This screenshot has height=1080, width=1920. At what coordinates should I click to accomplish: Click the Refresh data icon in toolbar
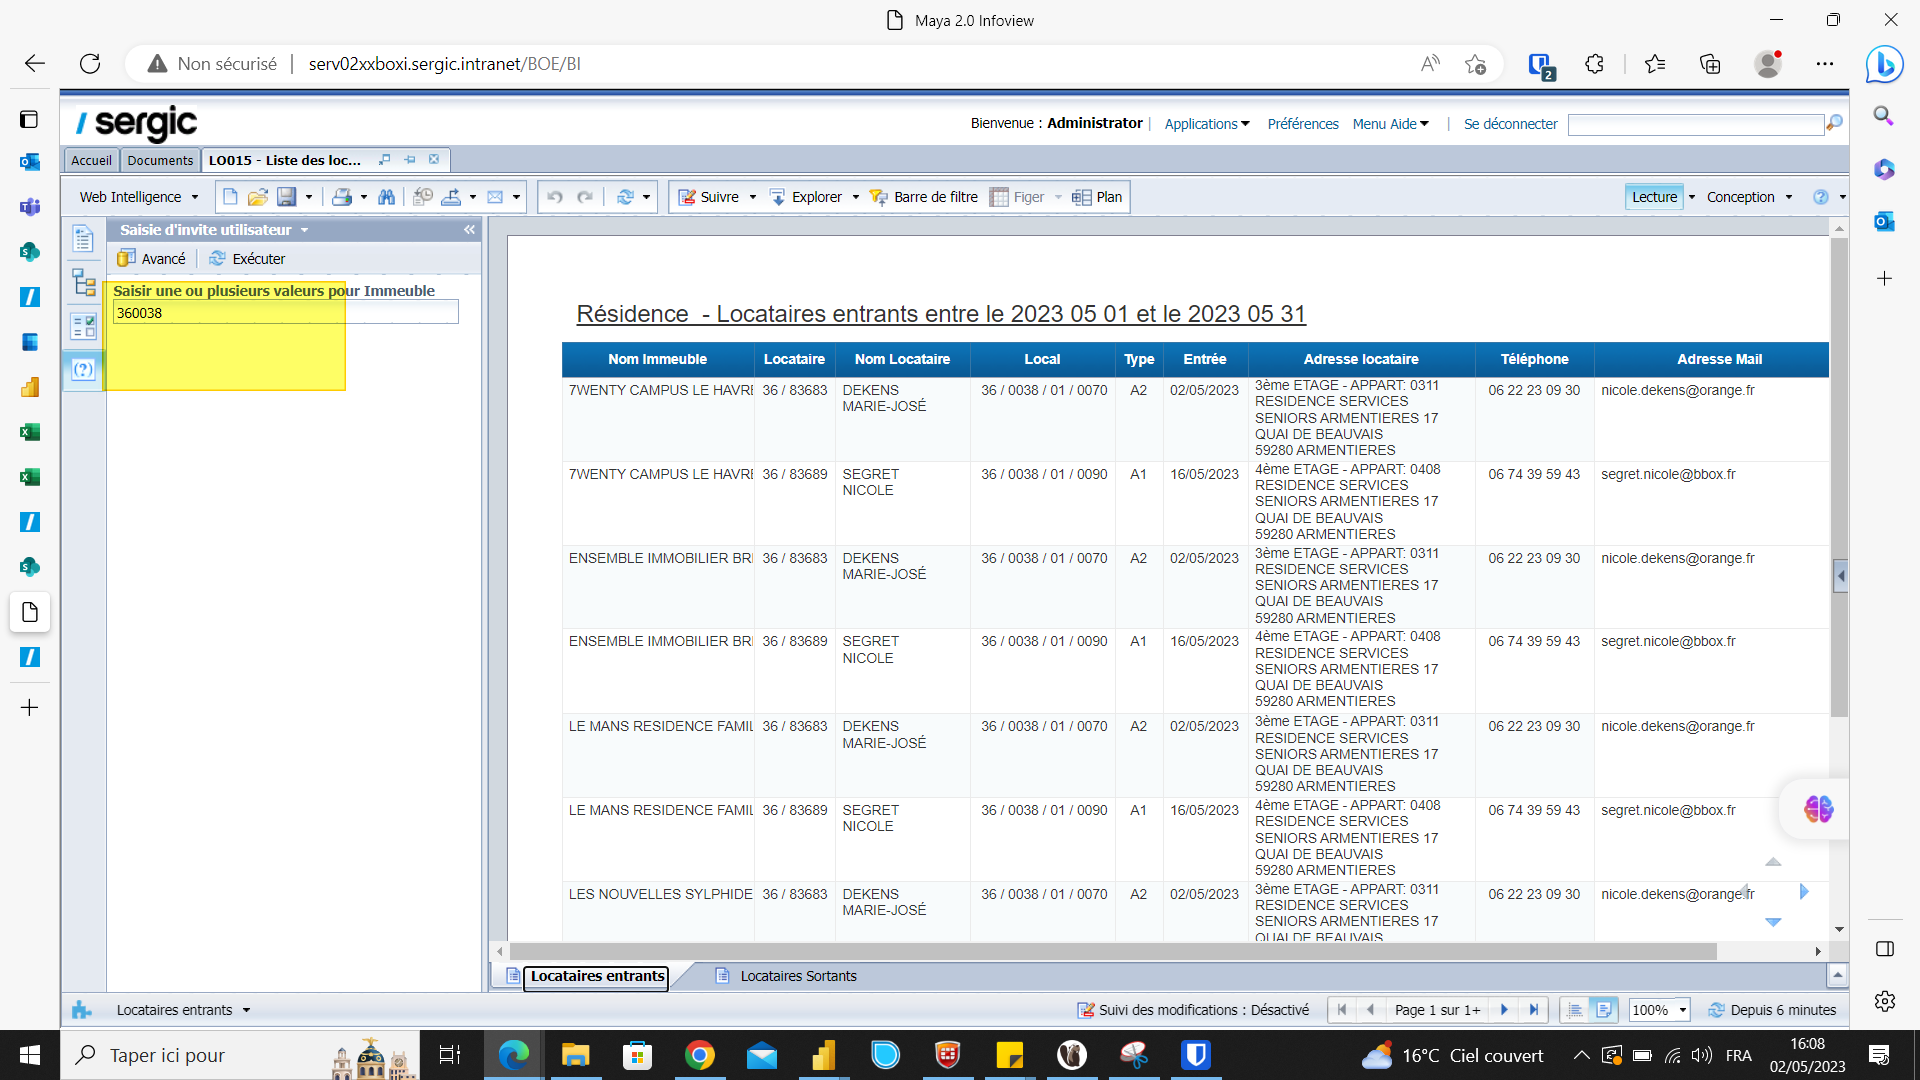626,197
